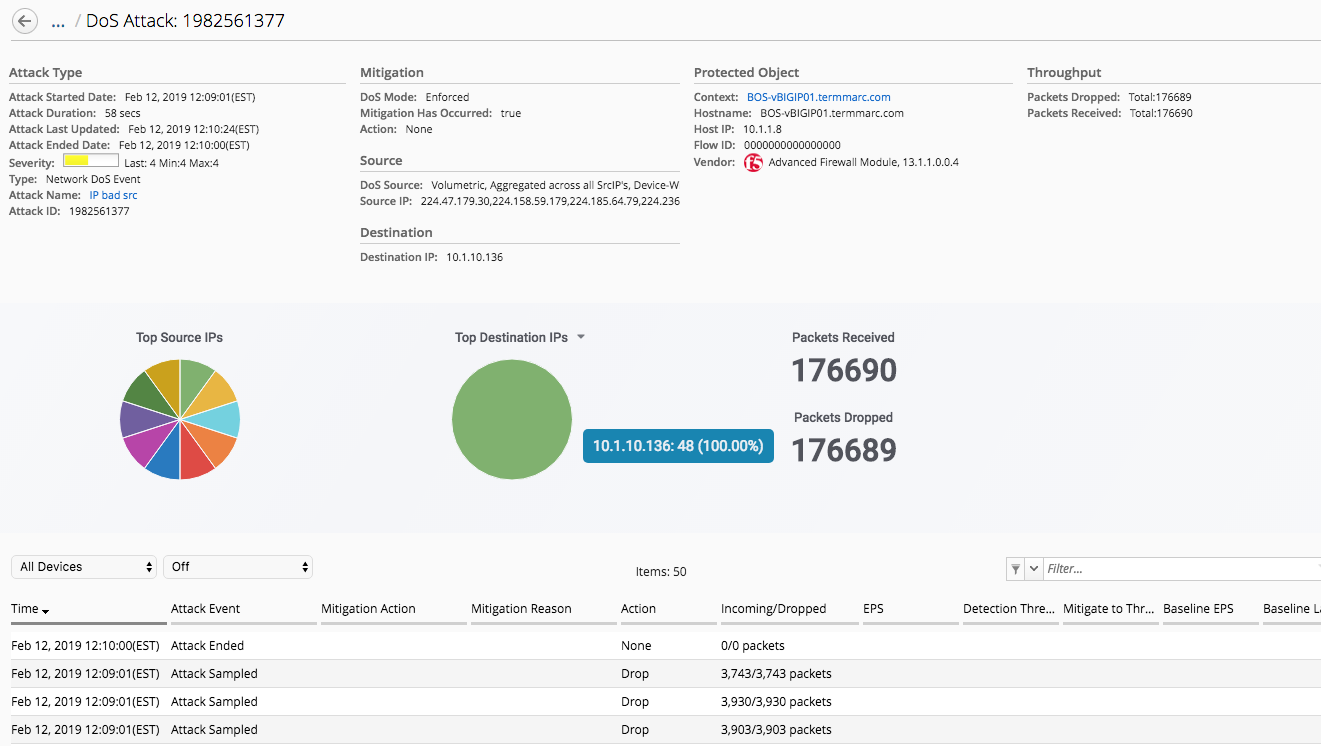Viewport: 1321px width, 746px height.
Task: Click the Top Source IPs pie chart
Action: point(180,419)
